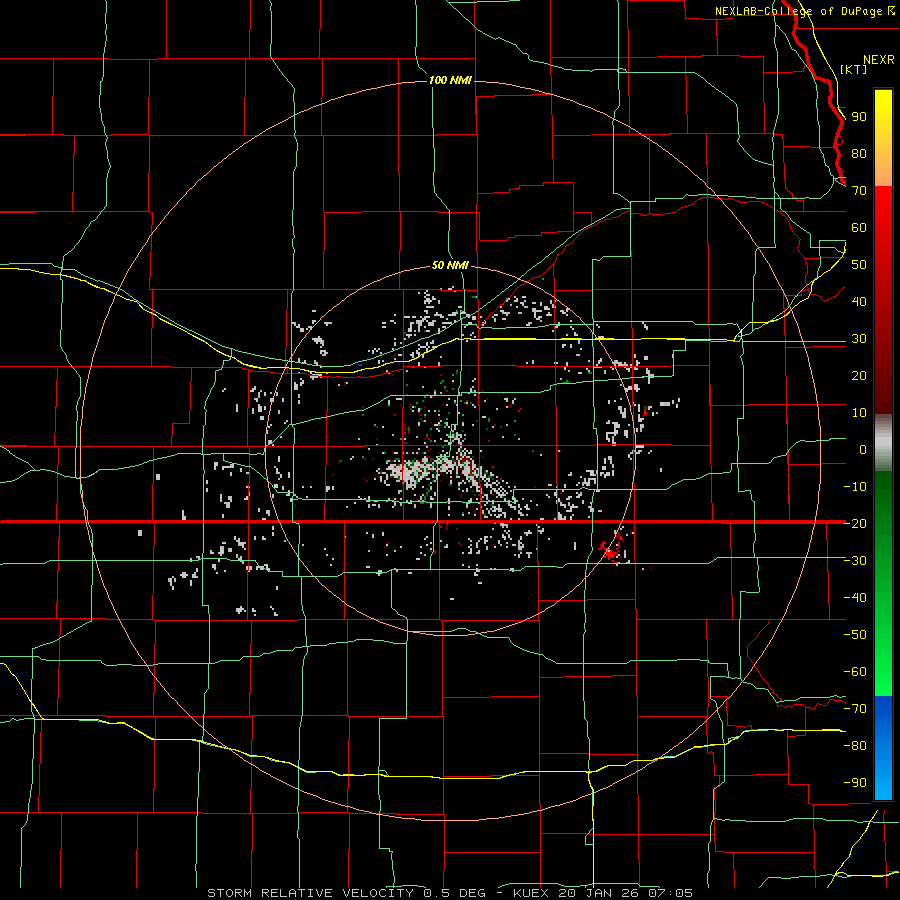Click the 20 value on velocity scale
This screenshot has height=900, width=900.
click(x=859, y=375)
